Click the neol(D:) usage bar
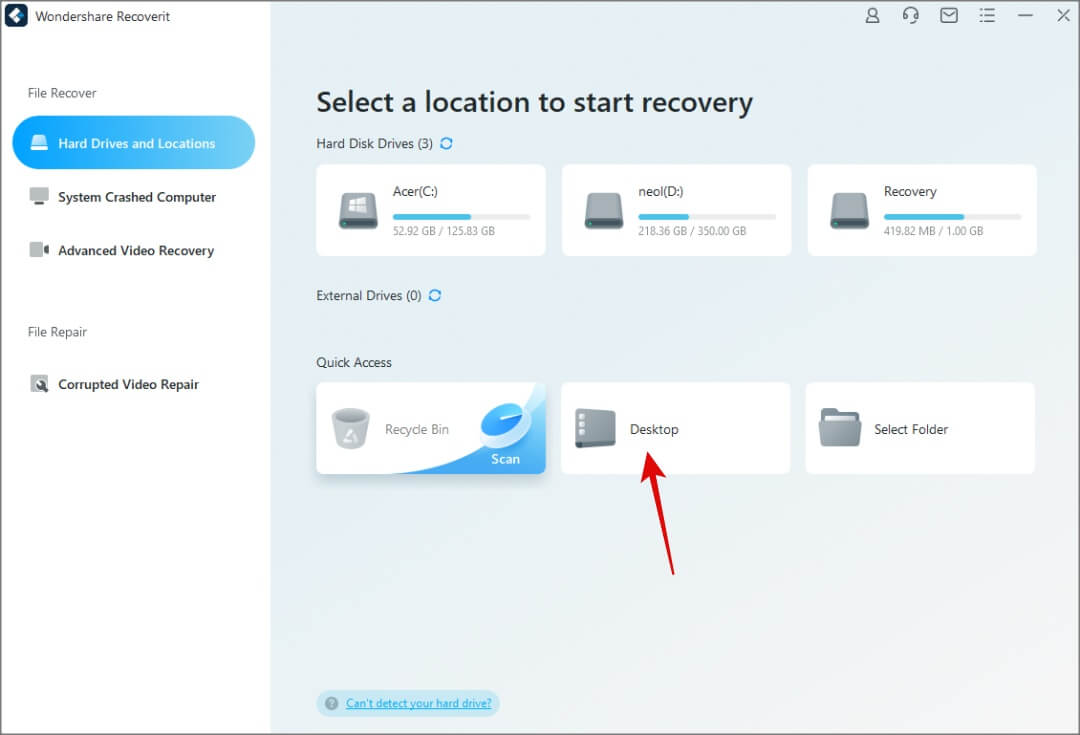1080x735 pixels. pos(707,217)
